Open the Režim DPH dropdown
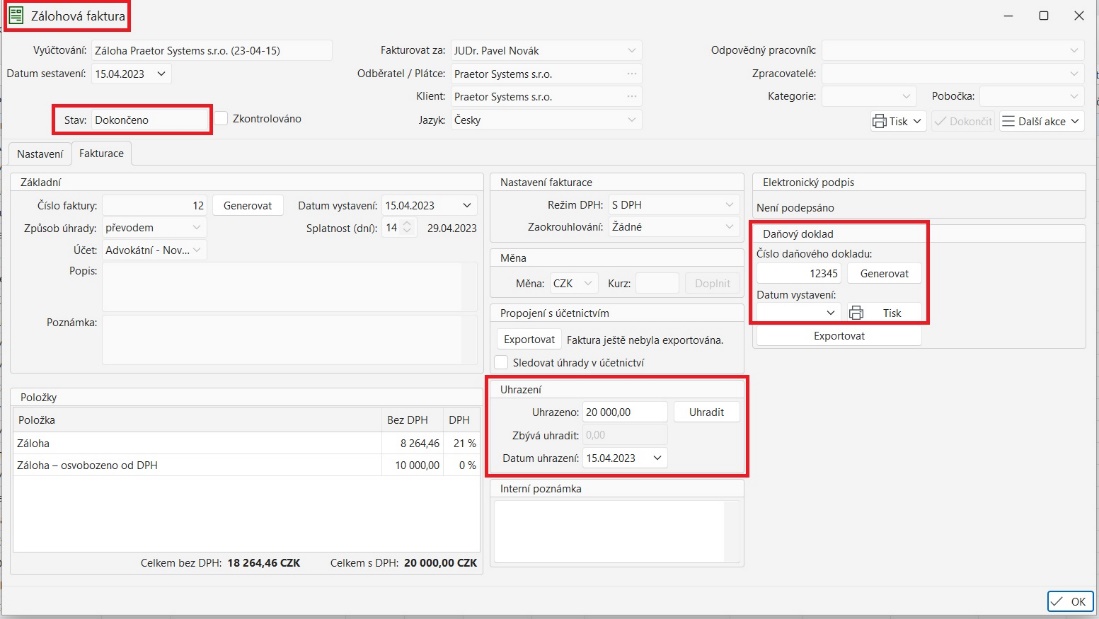This screenshot has width=1099, height=619. (729, 205)
